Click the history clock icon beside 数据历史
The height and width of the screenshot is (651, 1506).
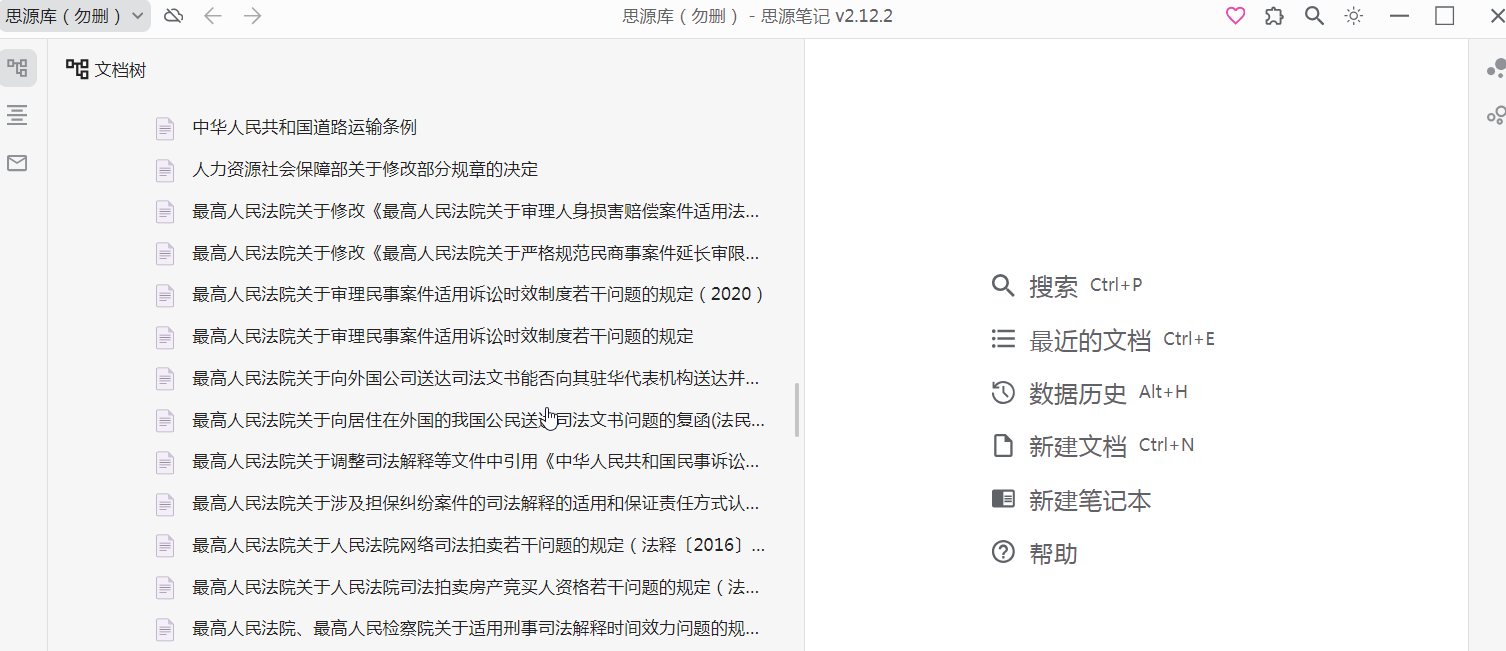coord(1003,393)
